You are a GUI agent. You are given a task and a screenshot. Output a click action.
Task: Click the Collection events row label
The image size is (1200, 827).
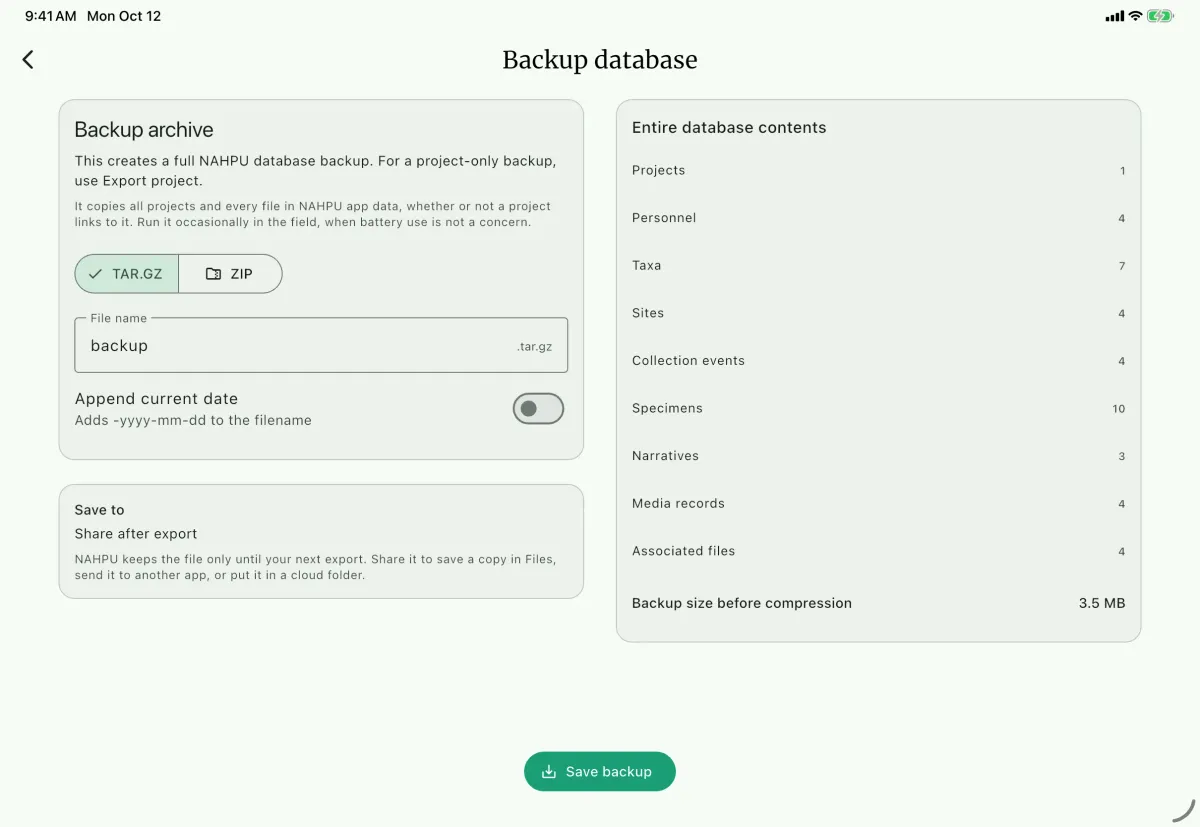(x=688, y=361)
